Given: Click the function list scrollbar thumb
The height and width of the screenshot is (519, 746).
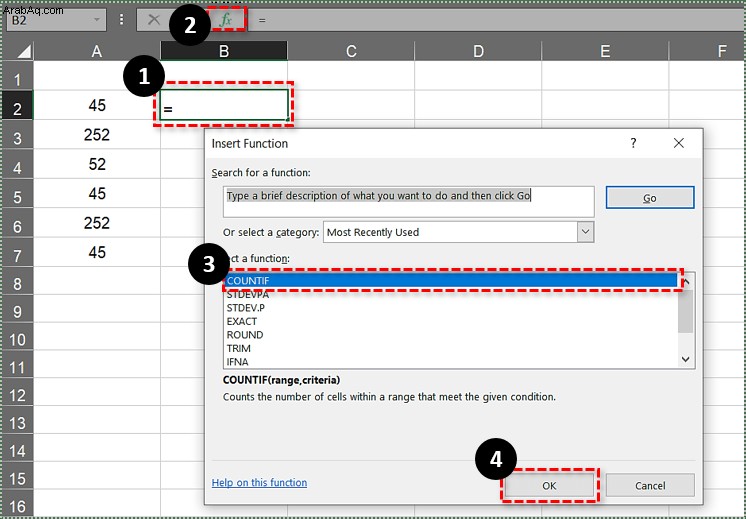Looking at the screenshot, I should [x=686, y=310].
